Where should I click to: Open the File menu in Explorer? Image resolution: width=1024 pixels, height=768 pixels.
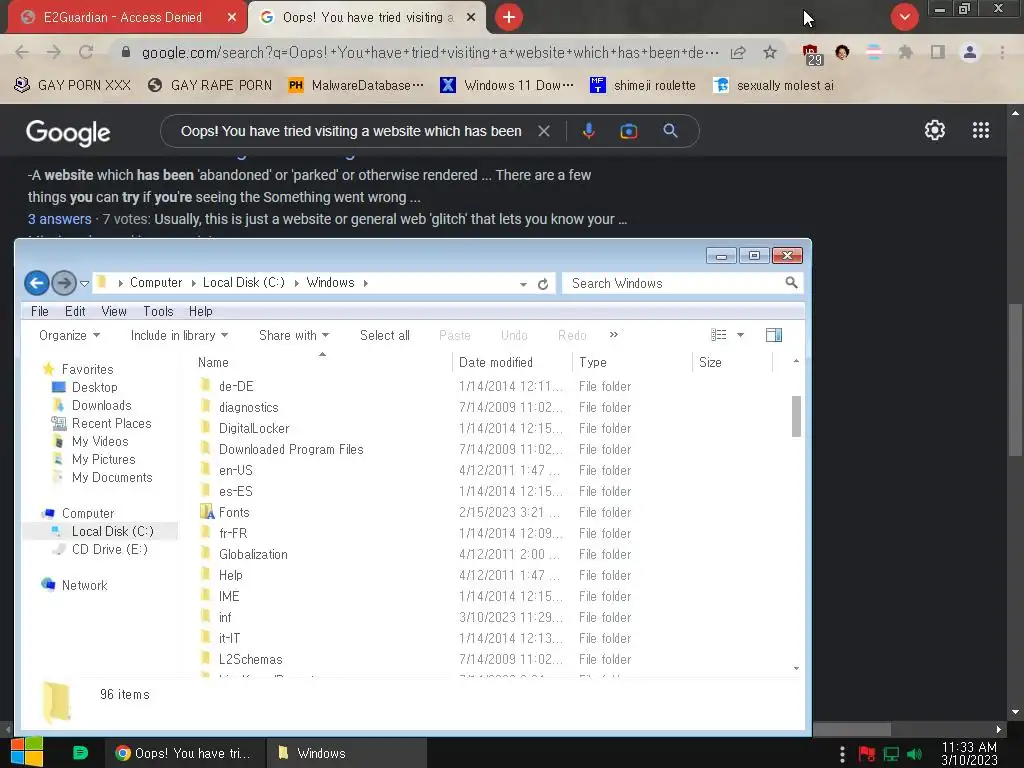tap(40, 312)
